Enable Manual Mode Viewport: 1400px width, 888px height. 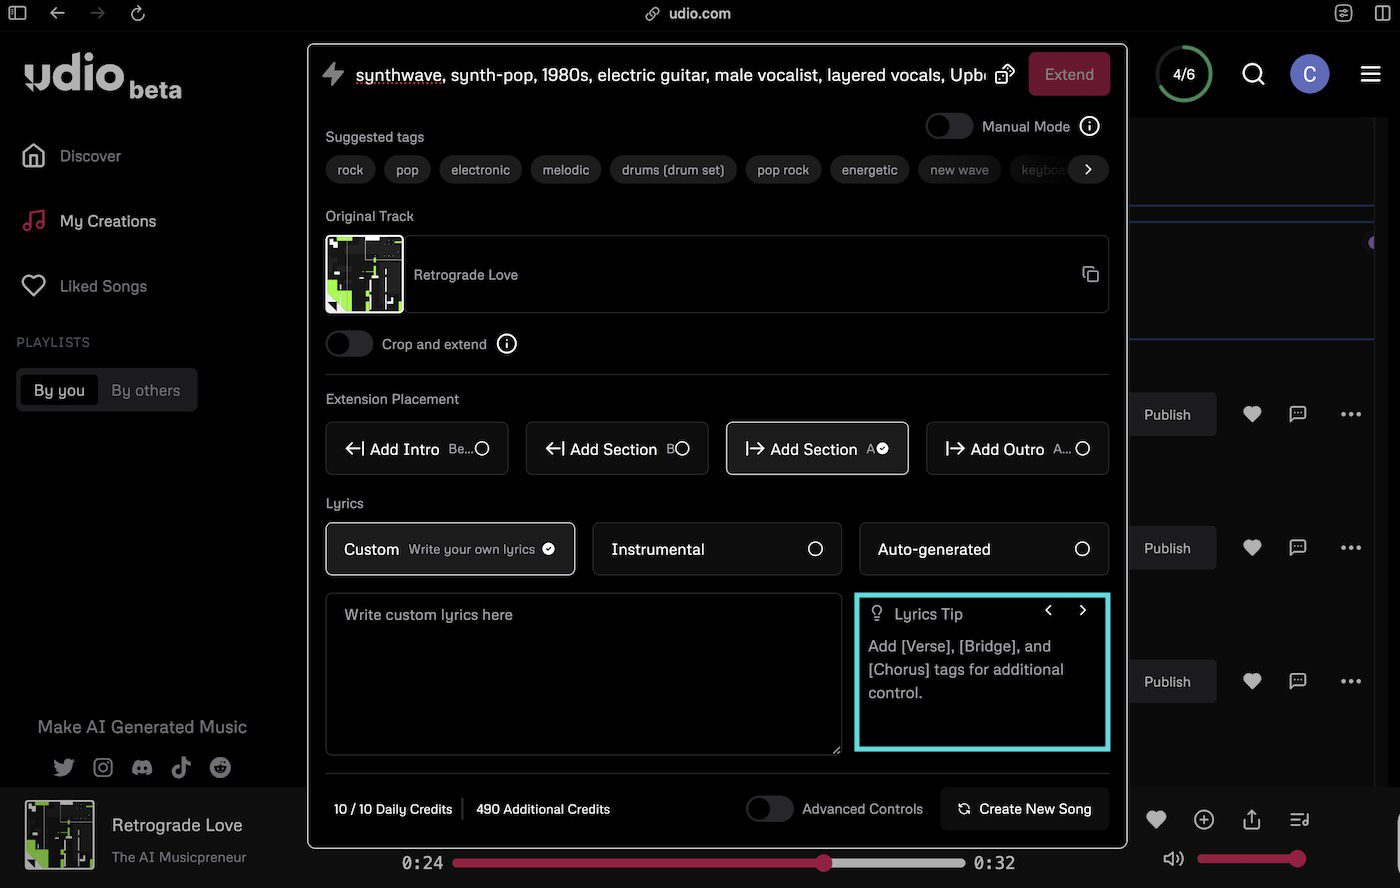948,125
